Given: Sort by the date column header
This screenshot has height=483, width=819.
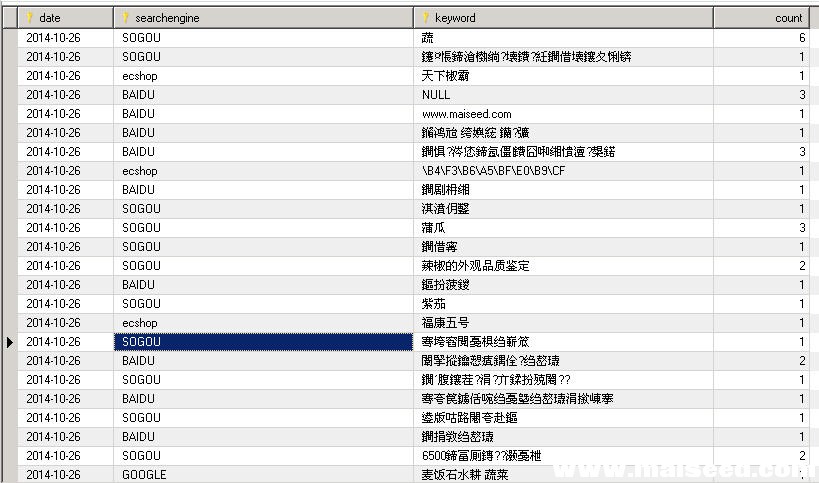Looking at the screenshot, I should click(66, 18).
